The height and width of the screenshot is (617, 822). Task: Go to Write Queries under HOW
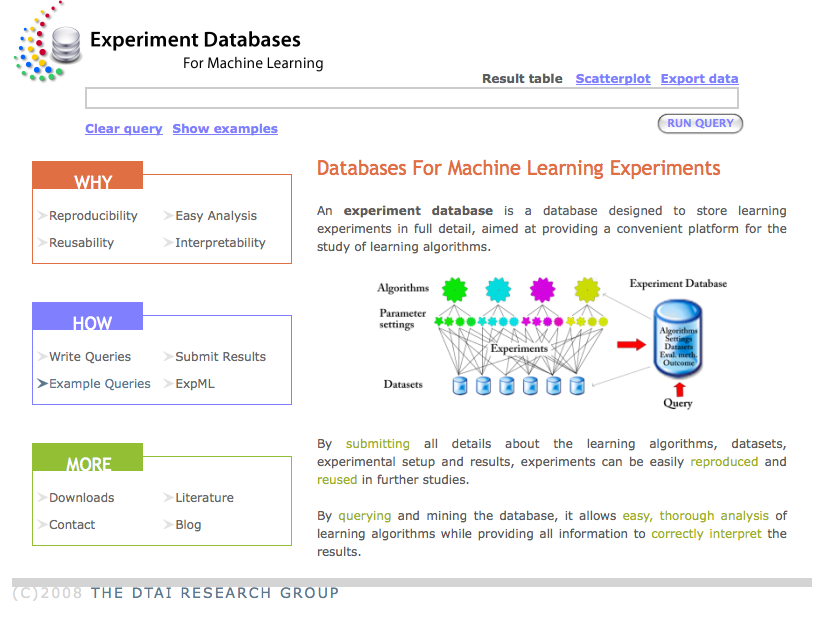click(x=90, y=357)
